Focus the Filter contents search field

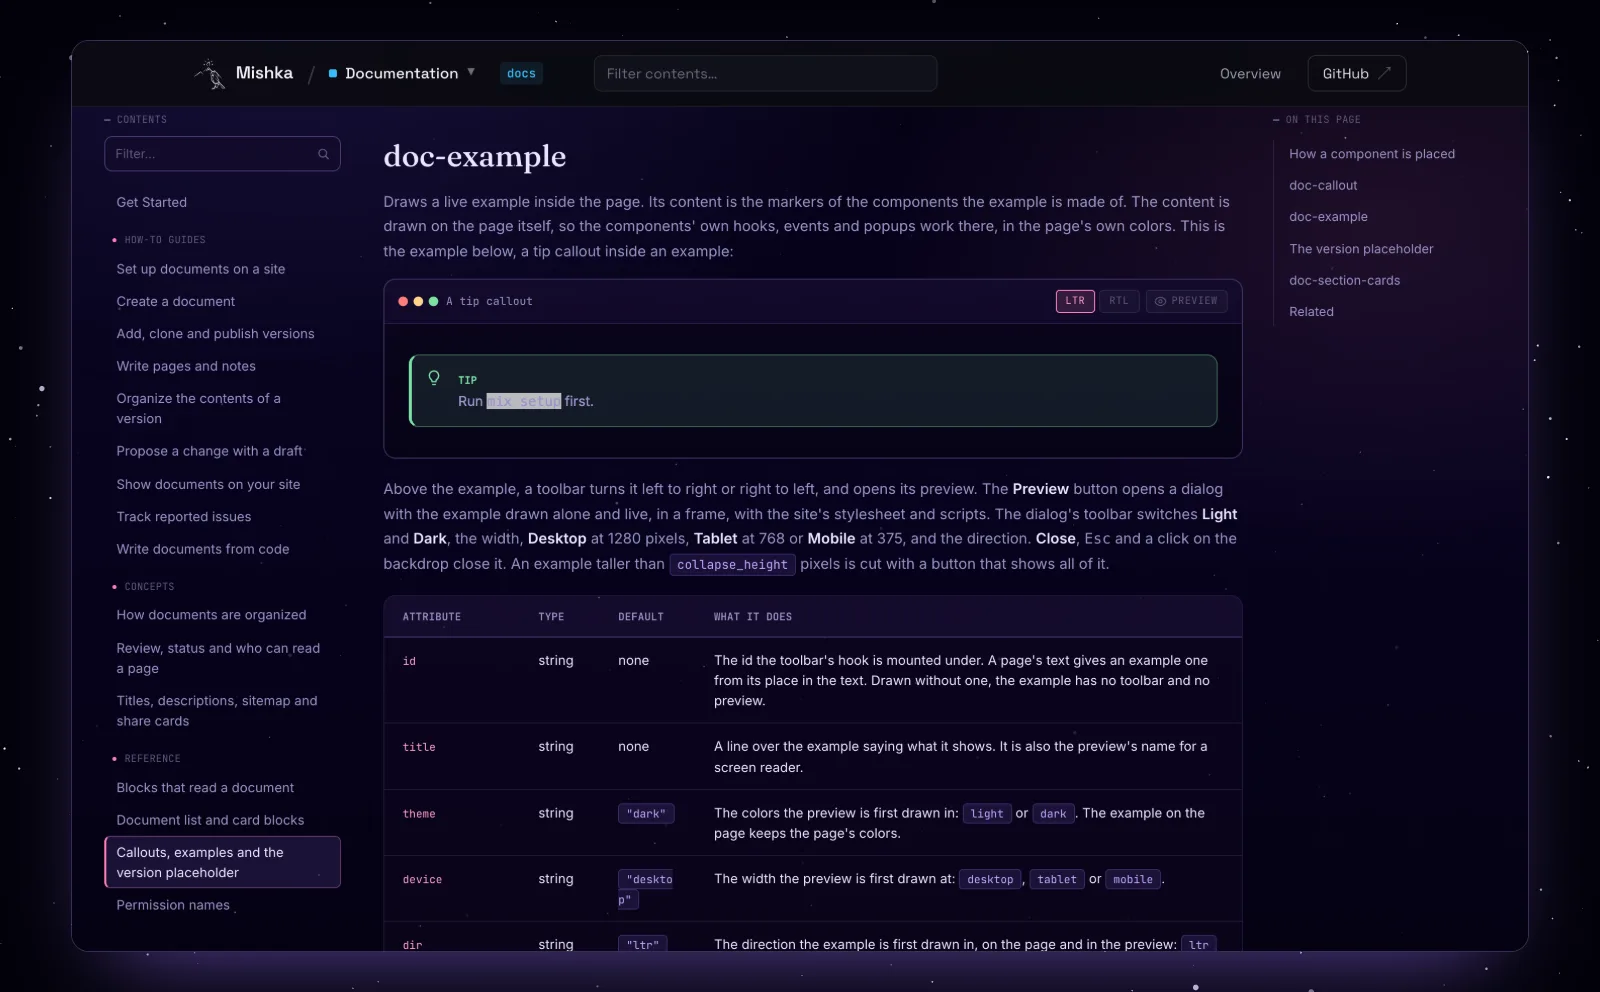point(765,73)
